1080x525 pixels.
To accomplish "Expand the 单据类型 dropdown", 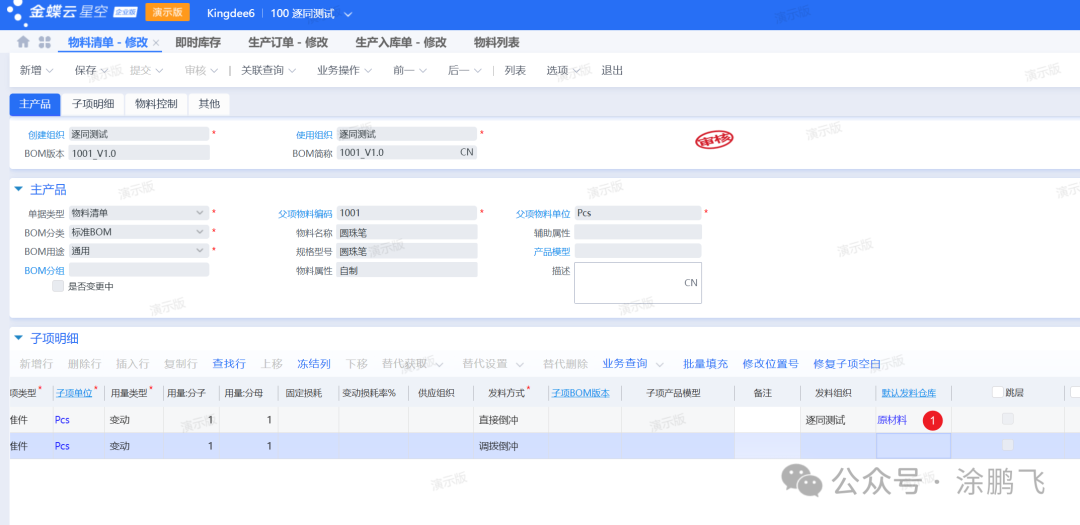I will 202,213.
